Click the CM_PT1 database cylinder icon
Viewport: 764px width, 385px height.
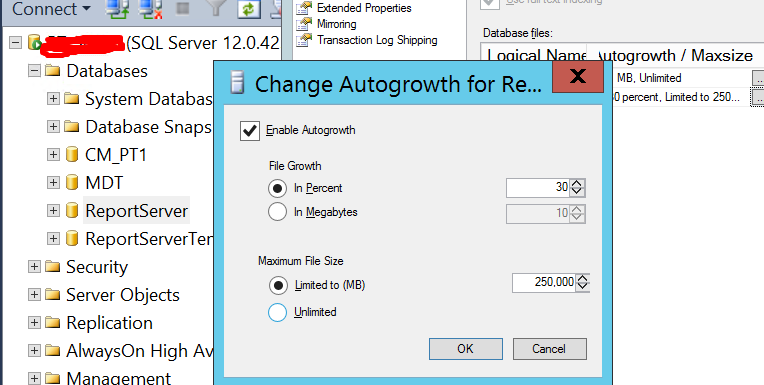click(72, 155)
